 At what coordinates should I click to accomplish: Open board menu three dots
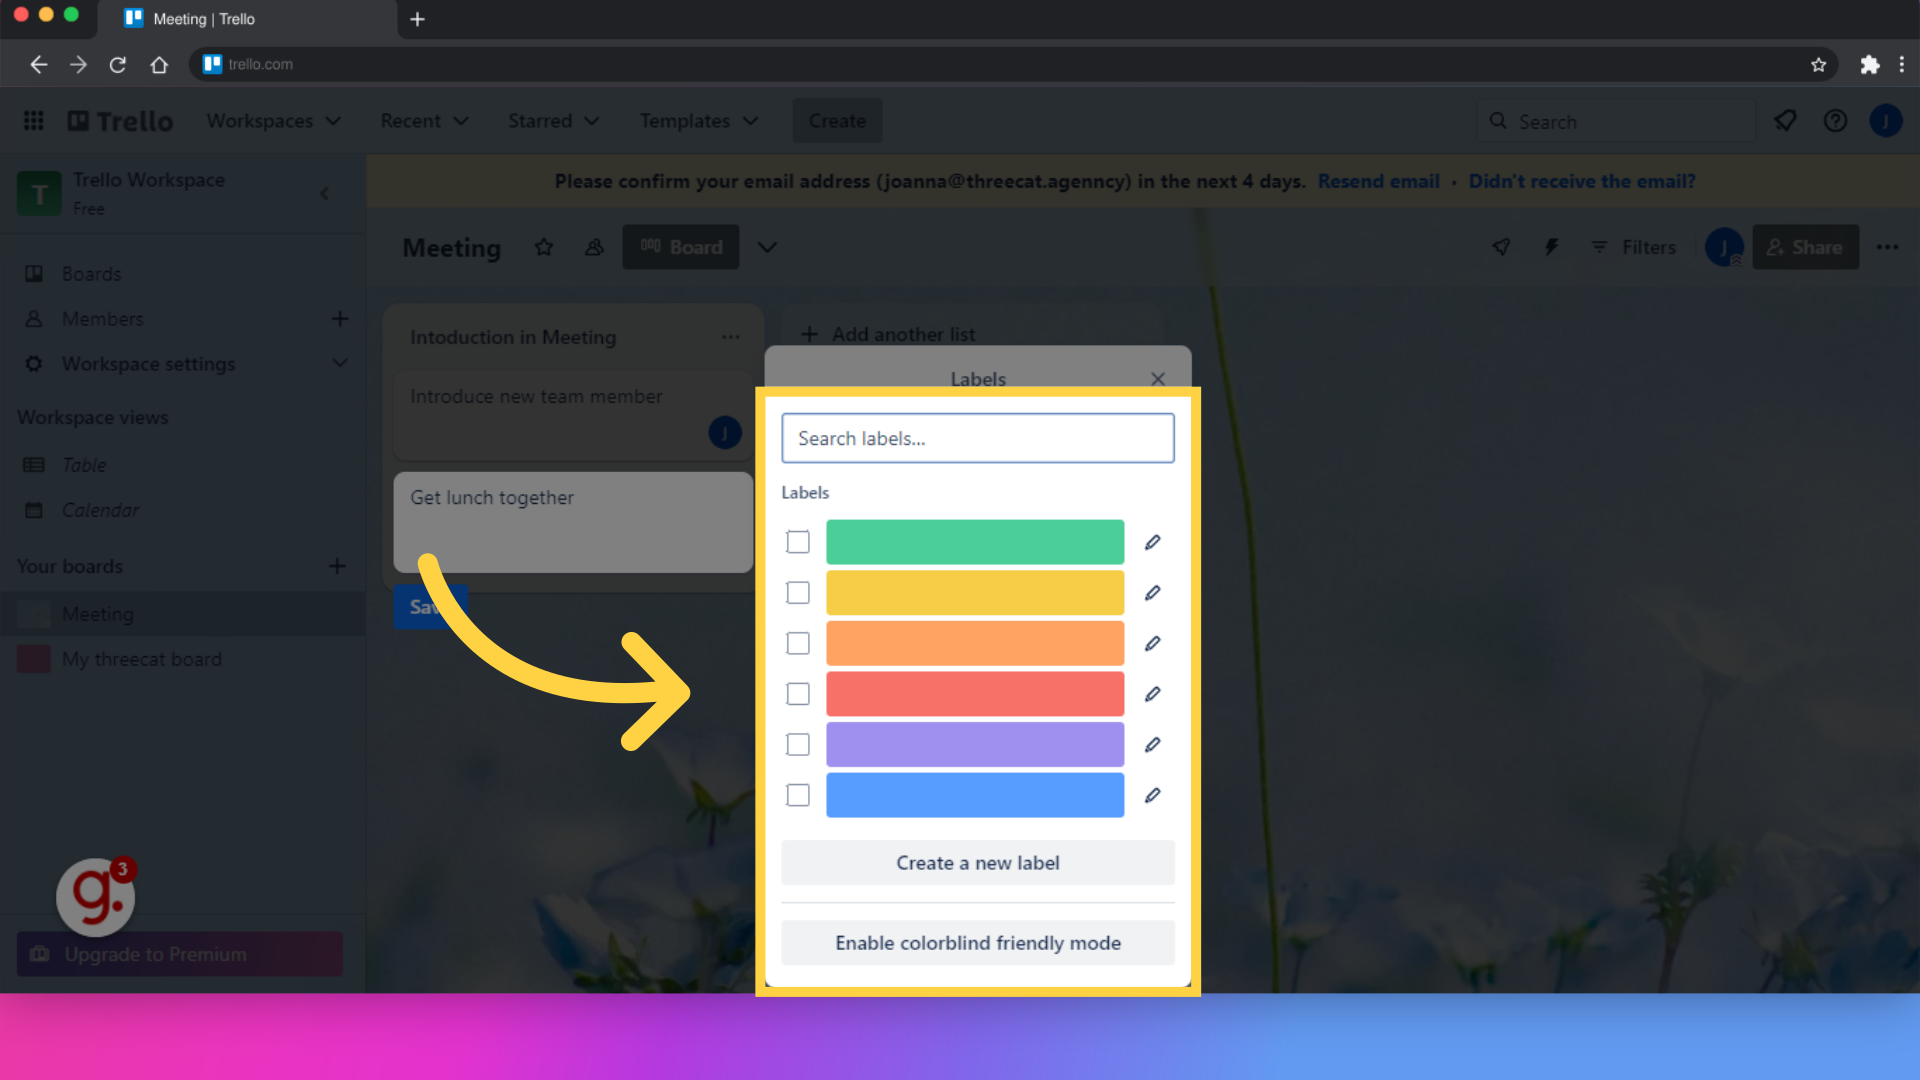(1887, 247)
